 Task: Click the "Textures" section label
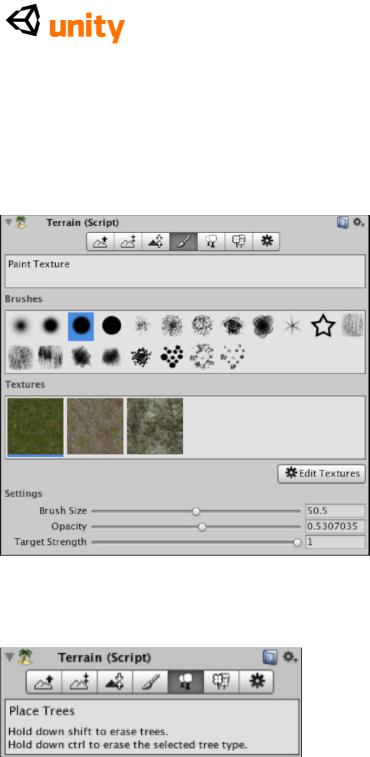pos(25,384)
